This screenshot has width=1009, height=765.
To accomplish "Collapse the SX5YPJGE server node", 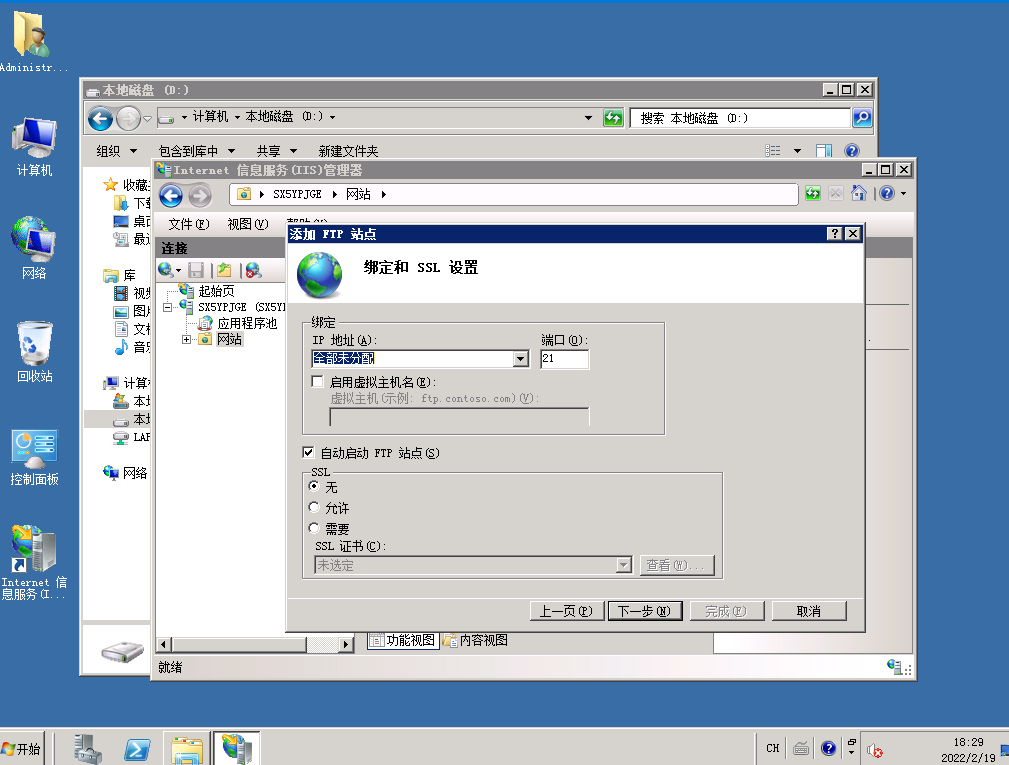I will 168,308.
